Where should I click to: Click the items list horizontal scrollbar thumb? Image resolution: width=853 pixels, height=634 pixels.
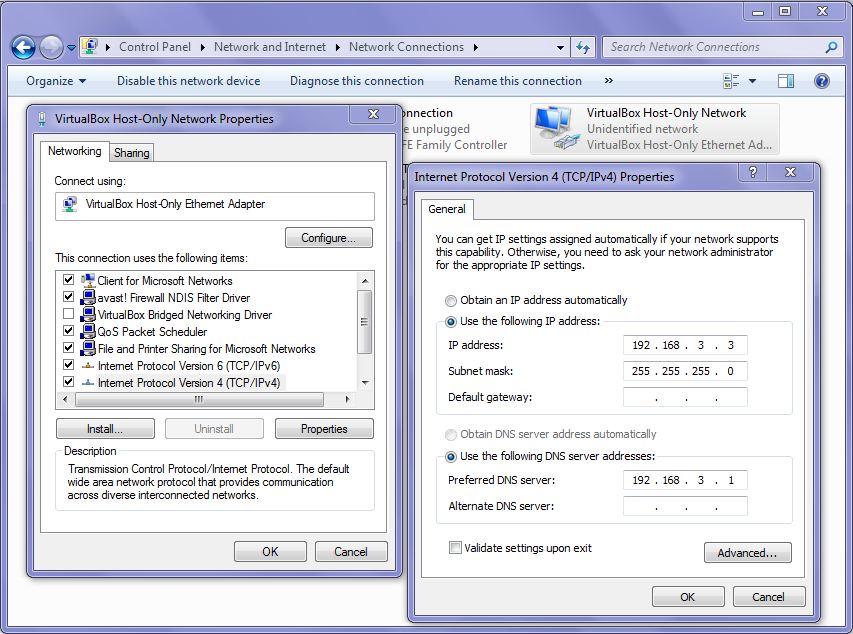[x=199, y=400]
